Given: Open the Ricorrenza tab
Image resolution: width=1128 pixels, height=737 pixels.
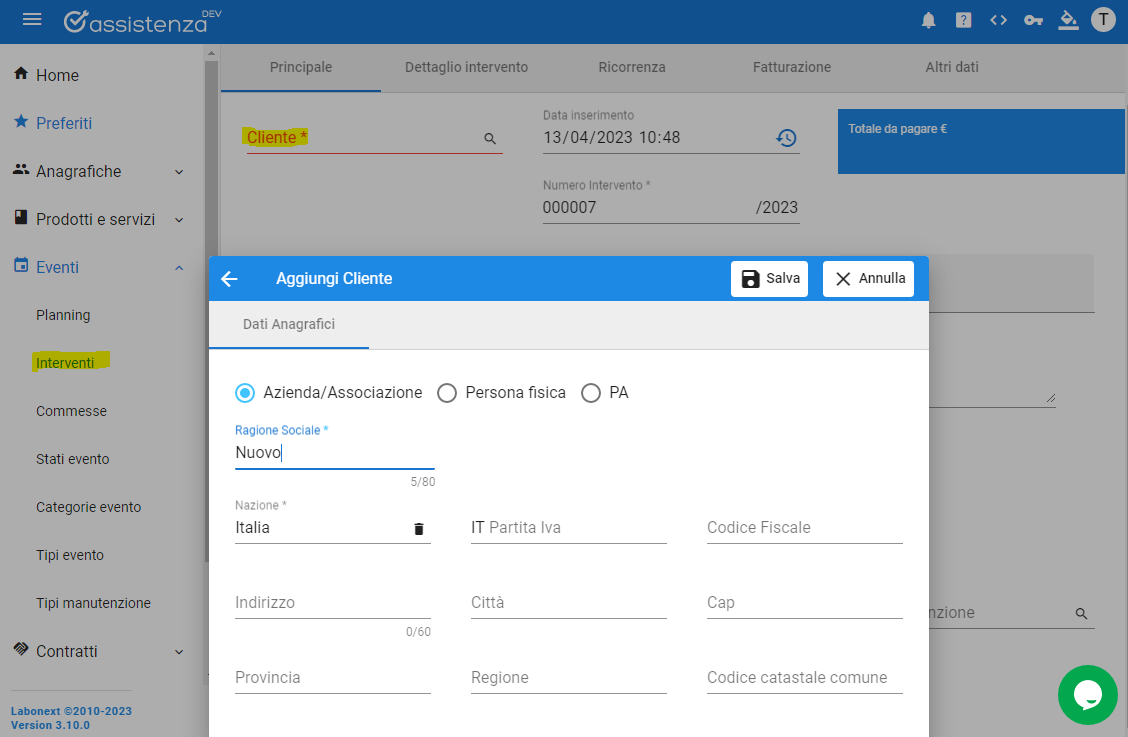Looking at the screenshot, I should (x=632, y=67).
